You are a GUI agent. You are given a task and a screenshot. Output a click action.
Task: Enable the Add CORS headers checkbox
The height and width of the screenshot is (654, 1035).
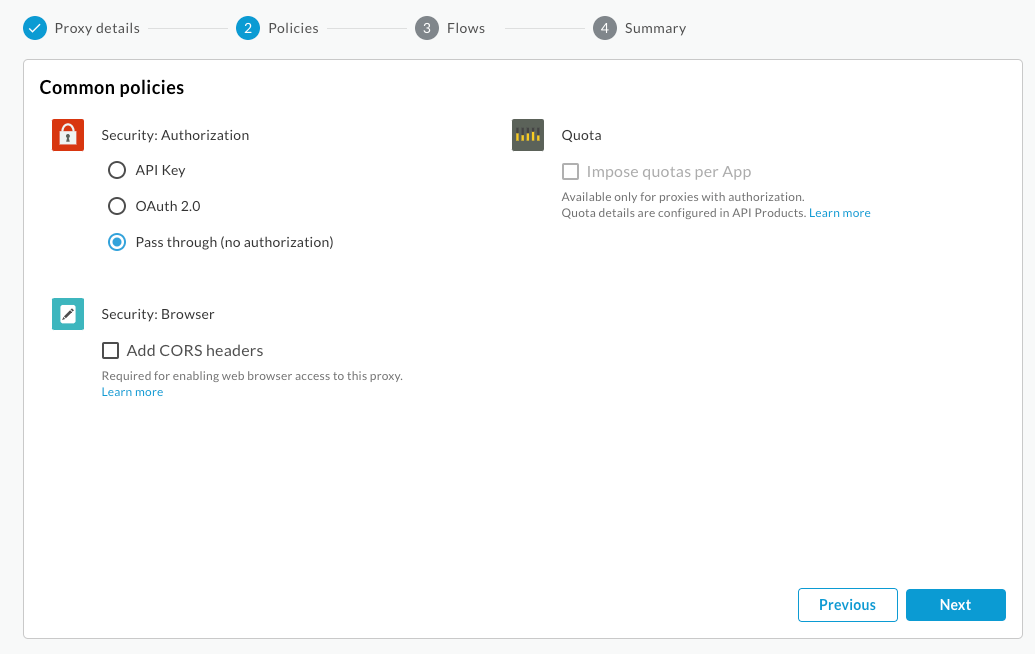110,350
